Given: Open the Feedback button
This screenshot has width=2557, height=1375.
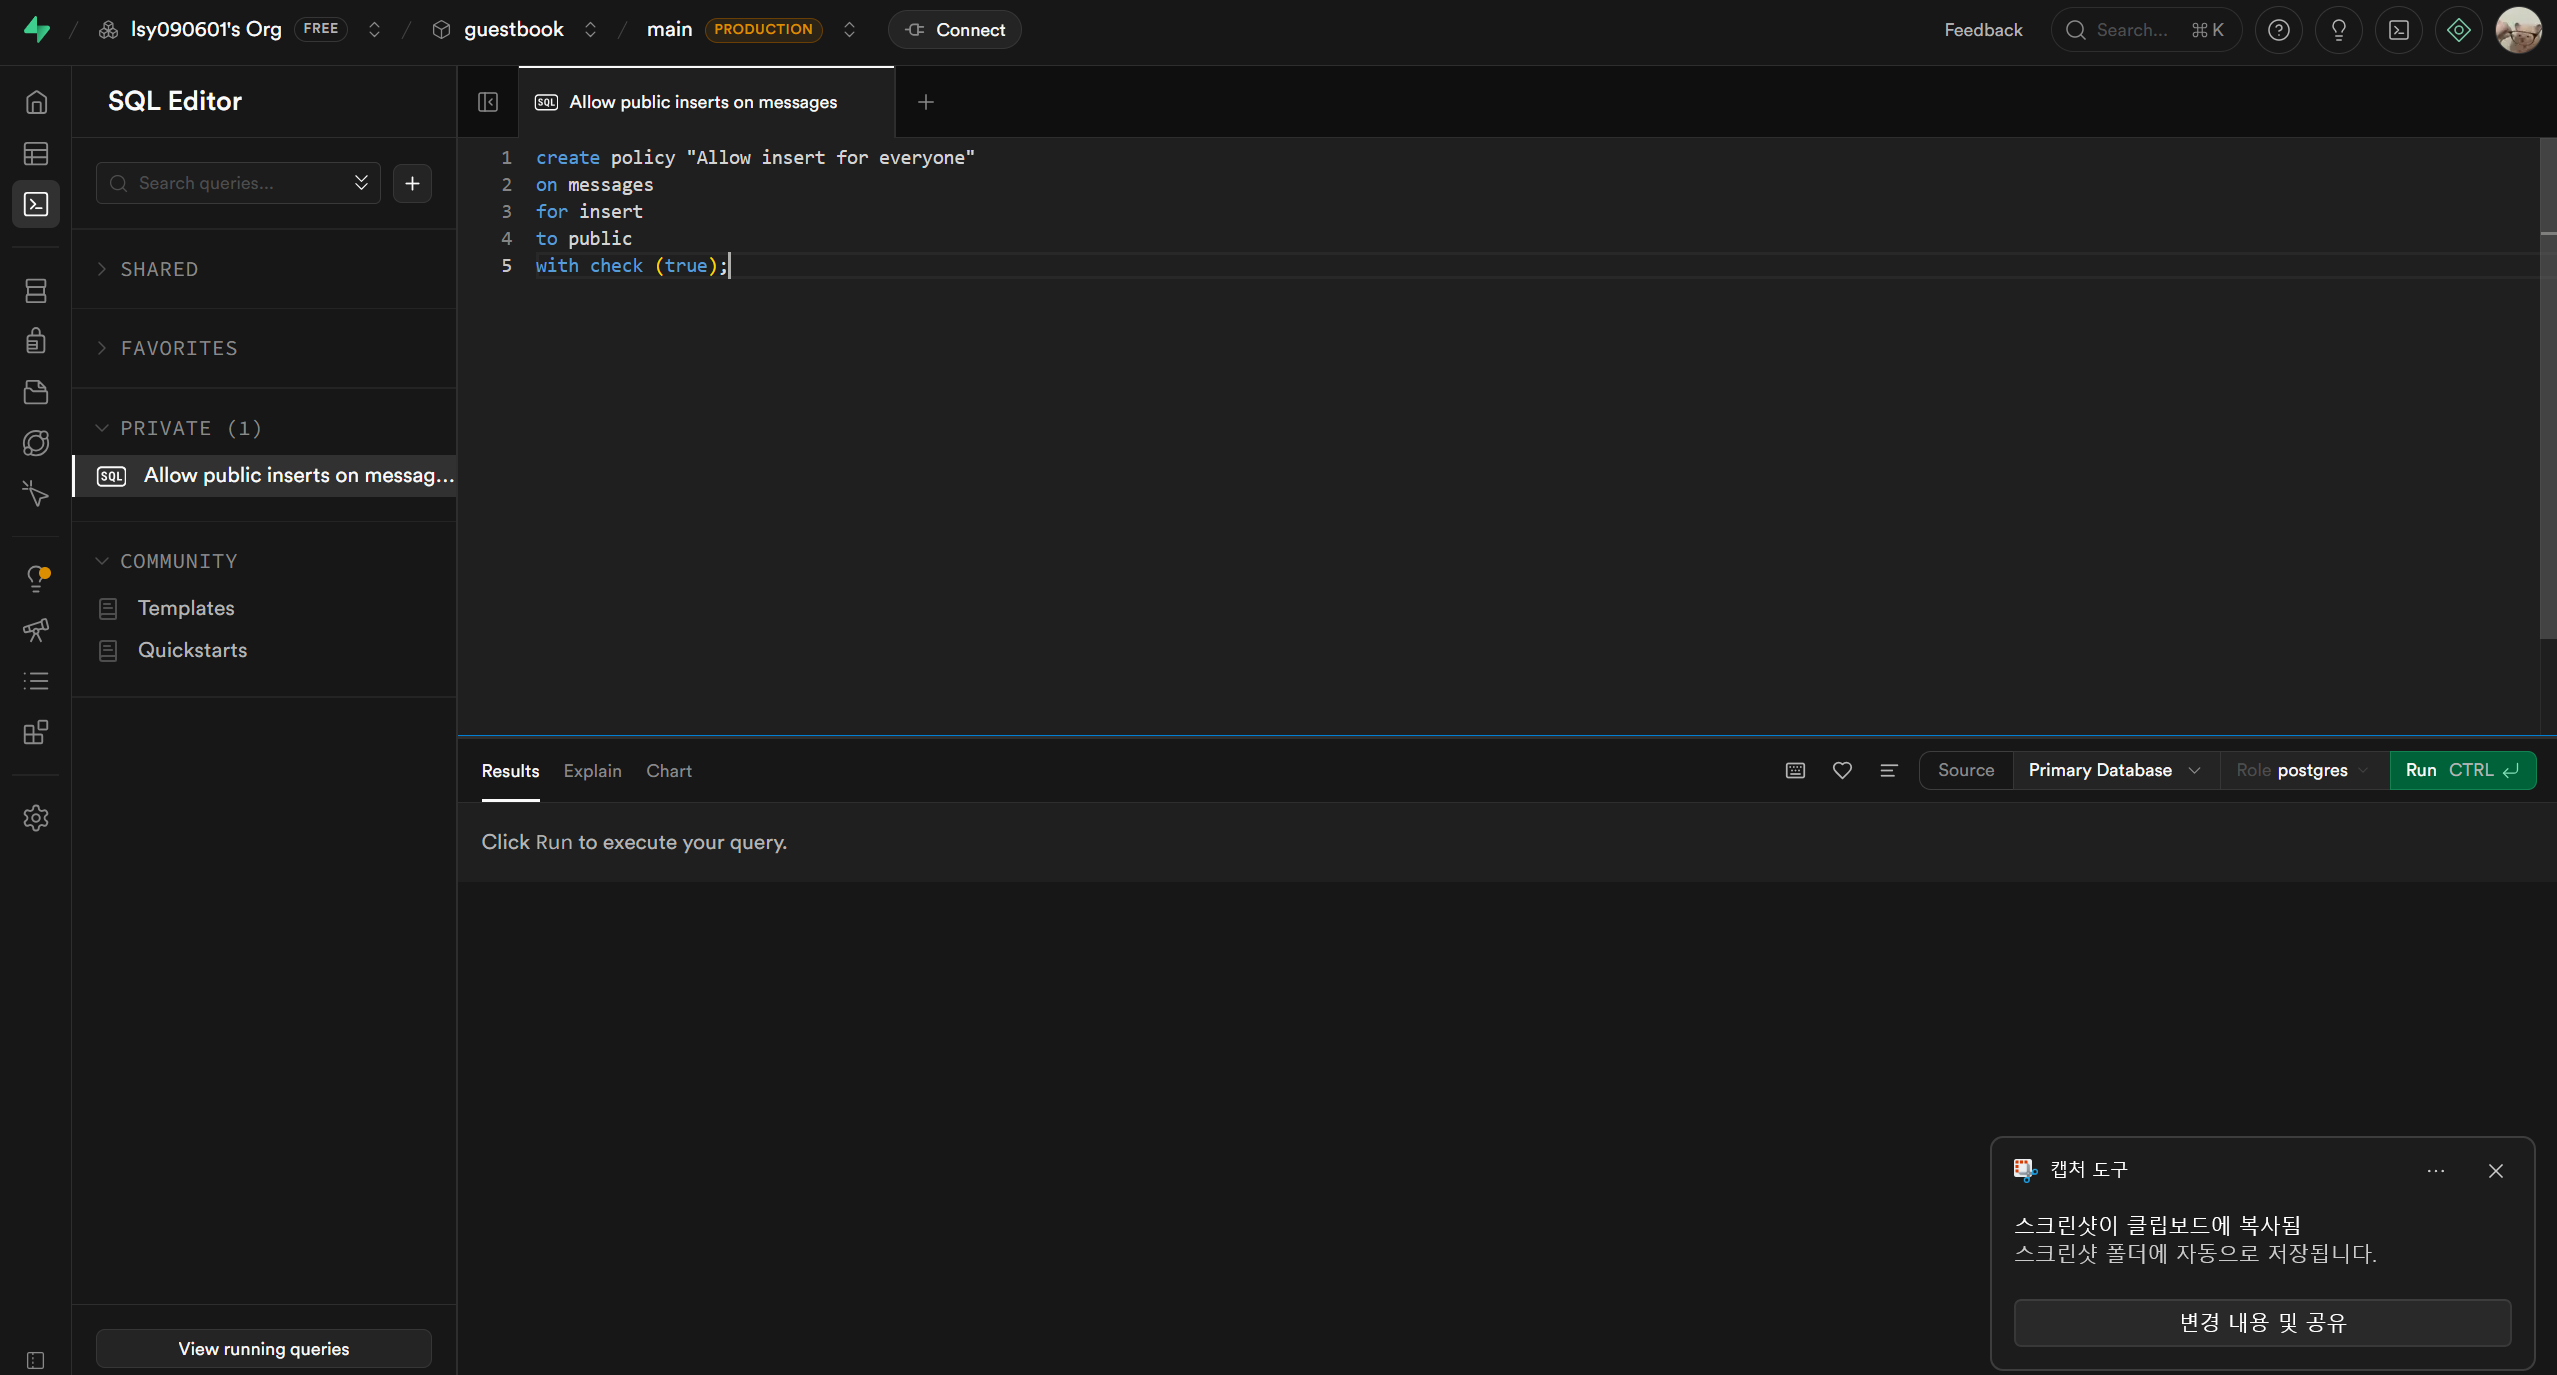Looking at the screenshot, I should (x=1983, y=30).
